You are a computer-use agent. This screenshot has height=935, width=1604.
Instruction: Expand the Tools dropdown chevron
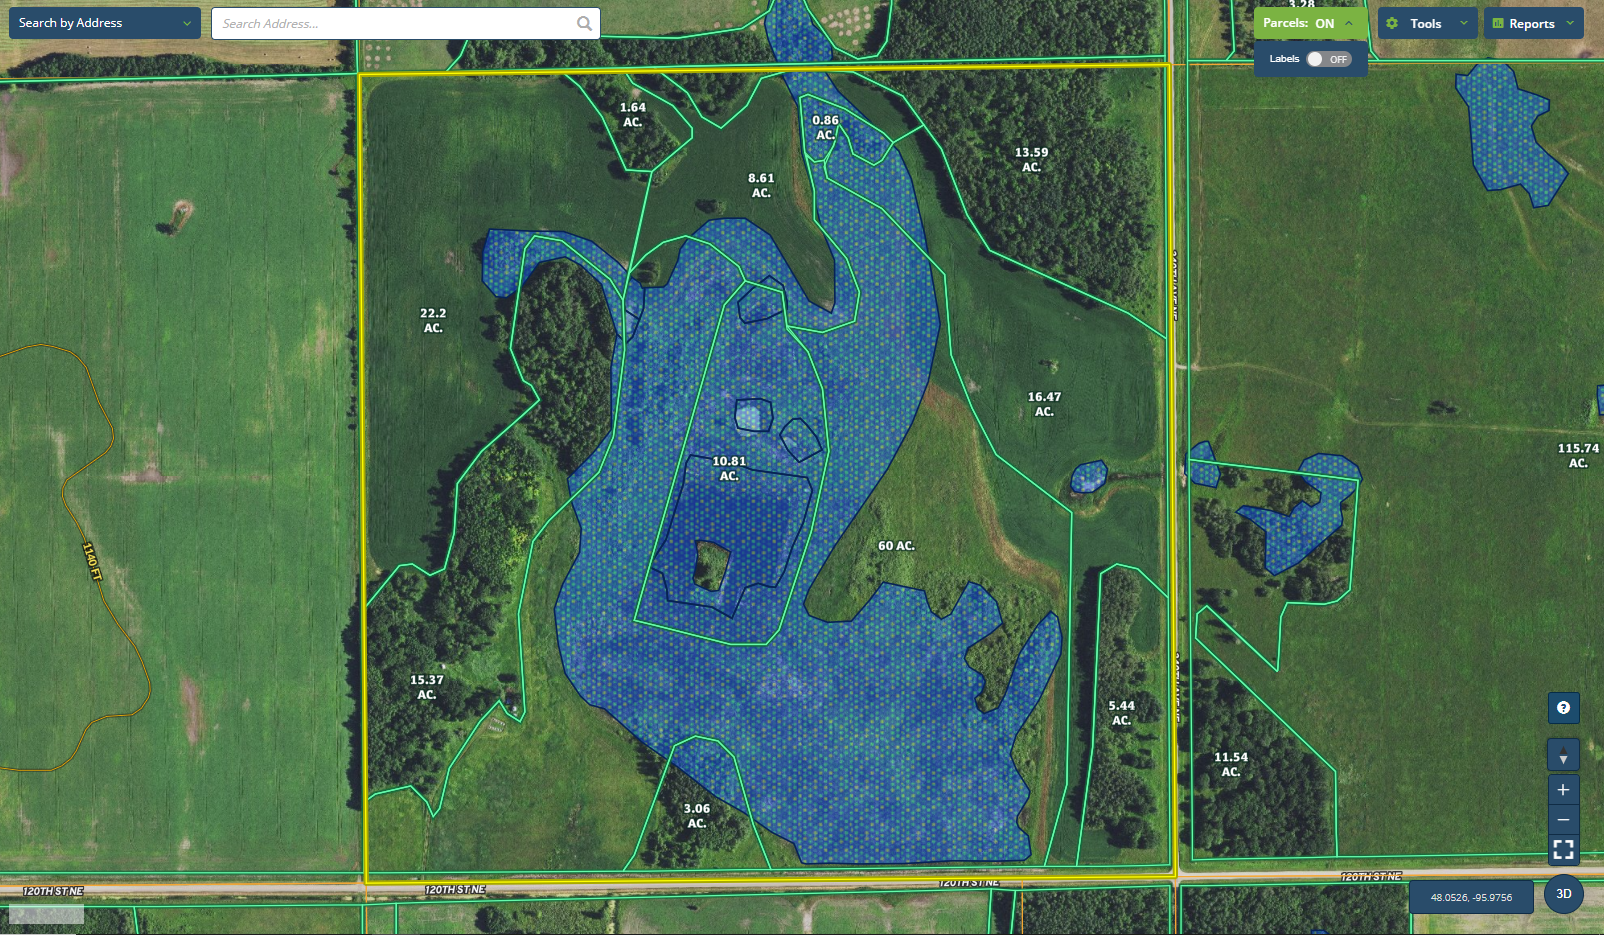pyautogui.click(x=1464, y=23)
